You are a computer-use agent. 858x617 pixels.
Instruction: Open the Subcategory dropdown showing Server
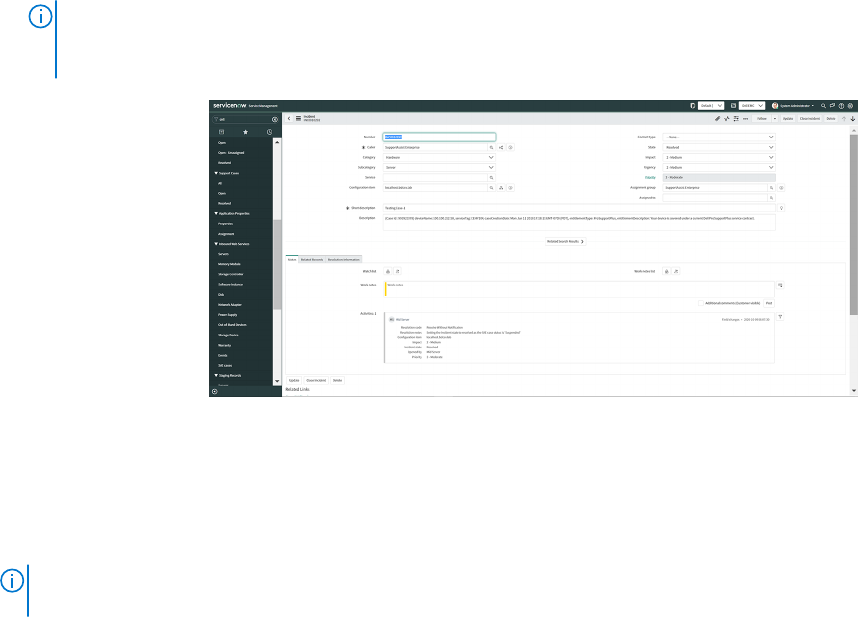pos(439,167)
